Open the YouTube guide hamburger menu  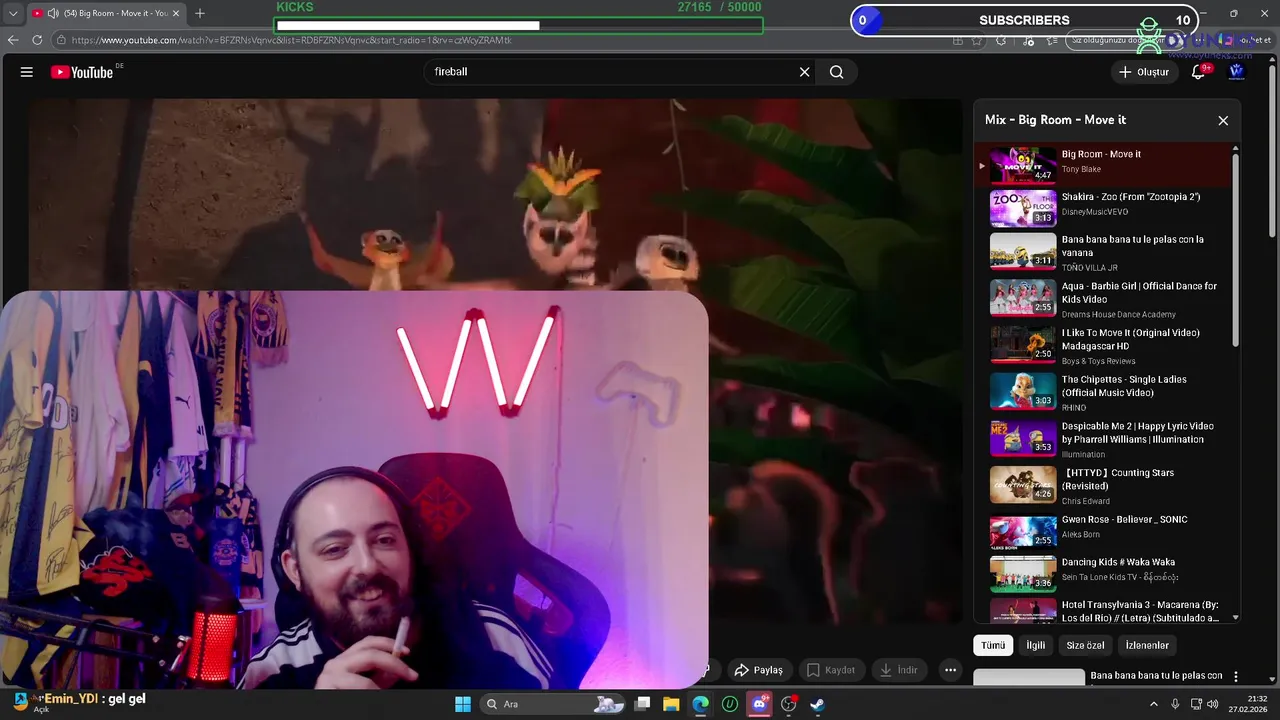pos(27,72)
